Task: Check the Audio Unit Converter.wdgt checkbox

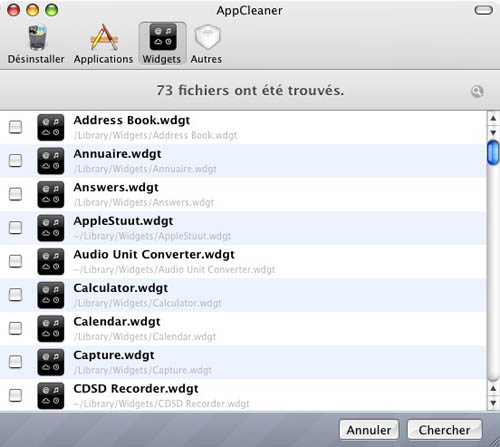Action: pyautogui.click(x=15, y=261)
